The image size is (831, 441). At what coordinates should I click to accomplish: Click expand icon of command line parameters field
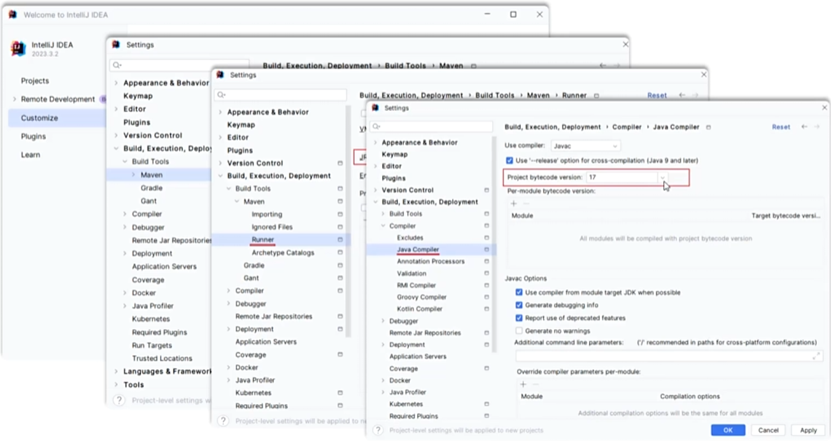tap(816, 356)
